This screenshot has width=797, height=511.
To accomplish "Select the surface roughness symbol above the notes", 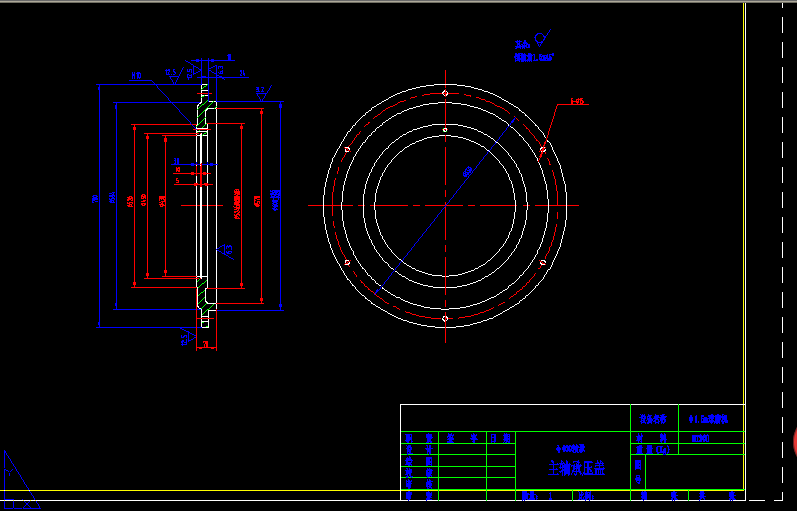I will coord(540,39).
